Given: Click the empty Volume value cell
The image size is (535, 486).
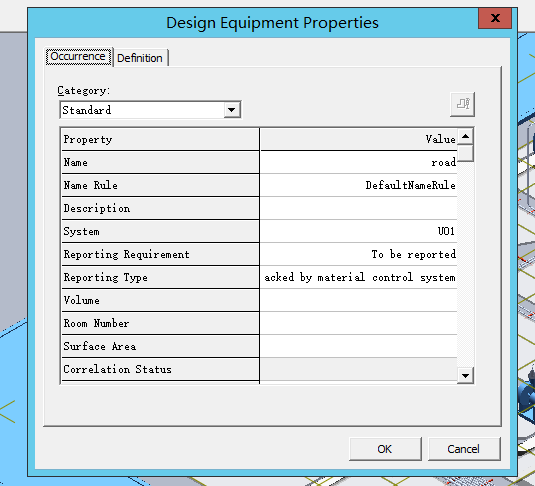Looking at the screenshot, I should (359, 300).
